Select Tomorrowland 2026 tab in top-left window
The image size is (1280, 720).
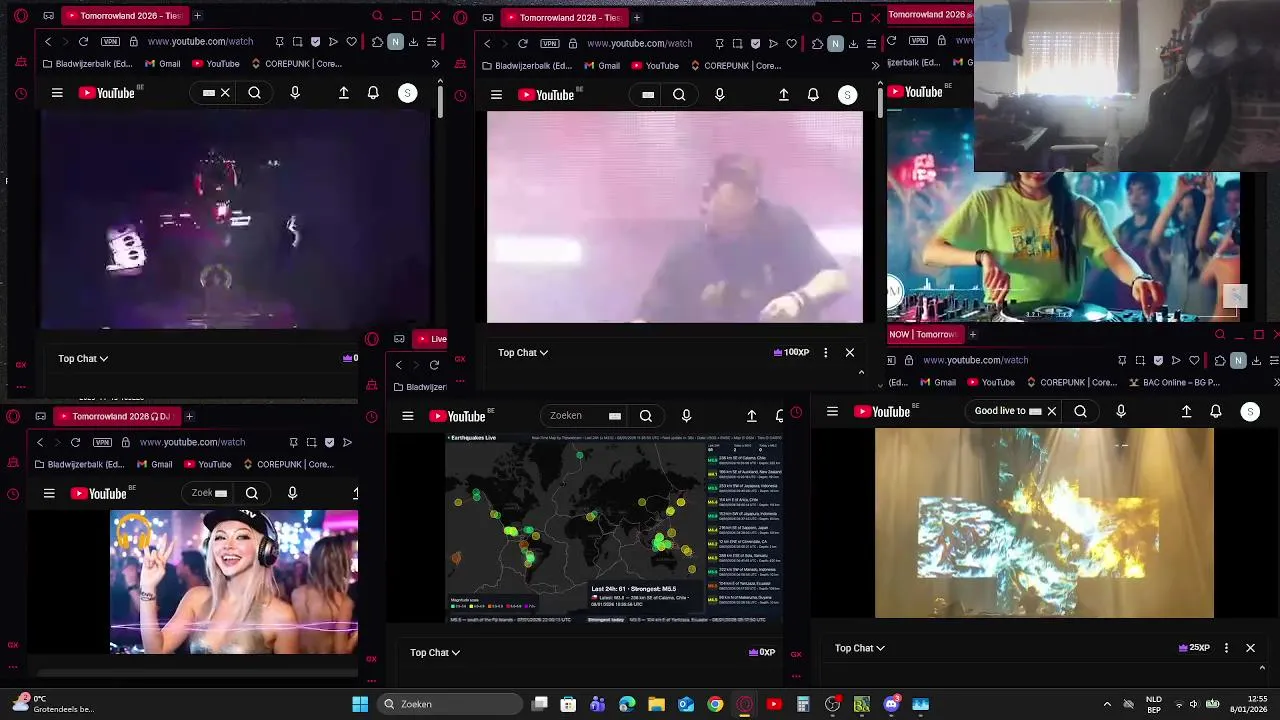[126, 16]
